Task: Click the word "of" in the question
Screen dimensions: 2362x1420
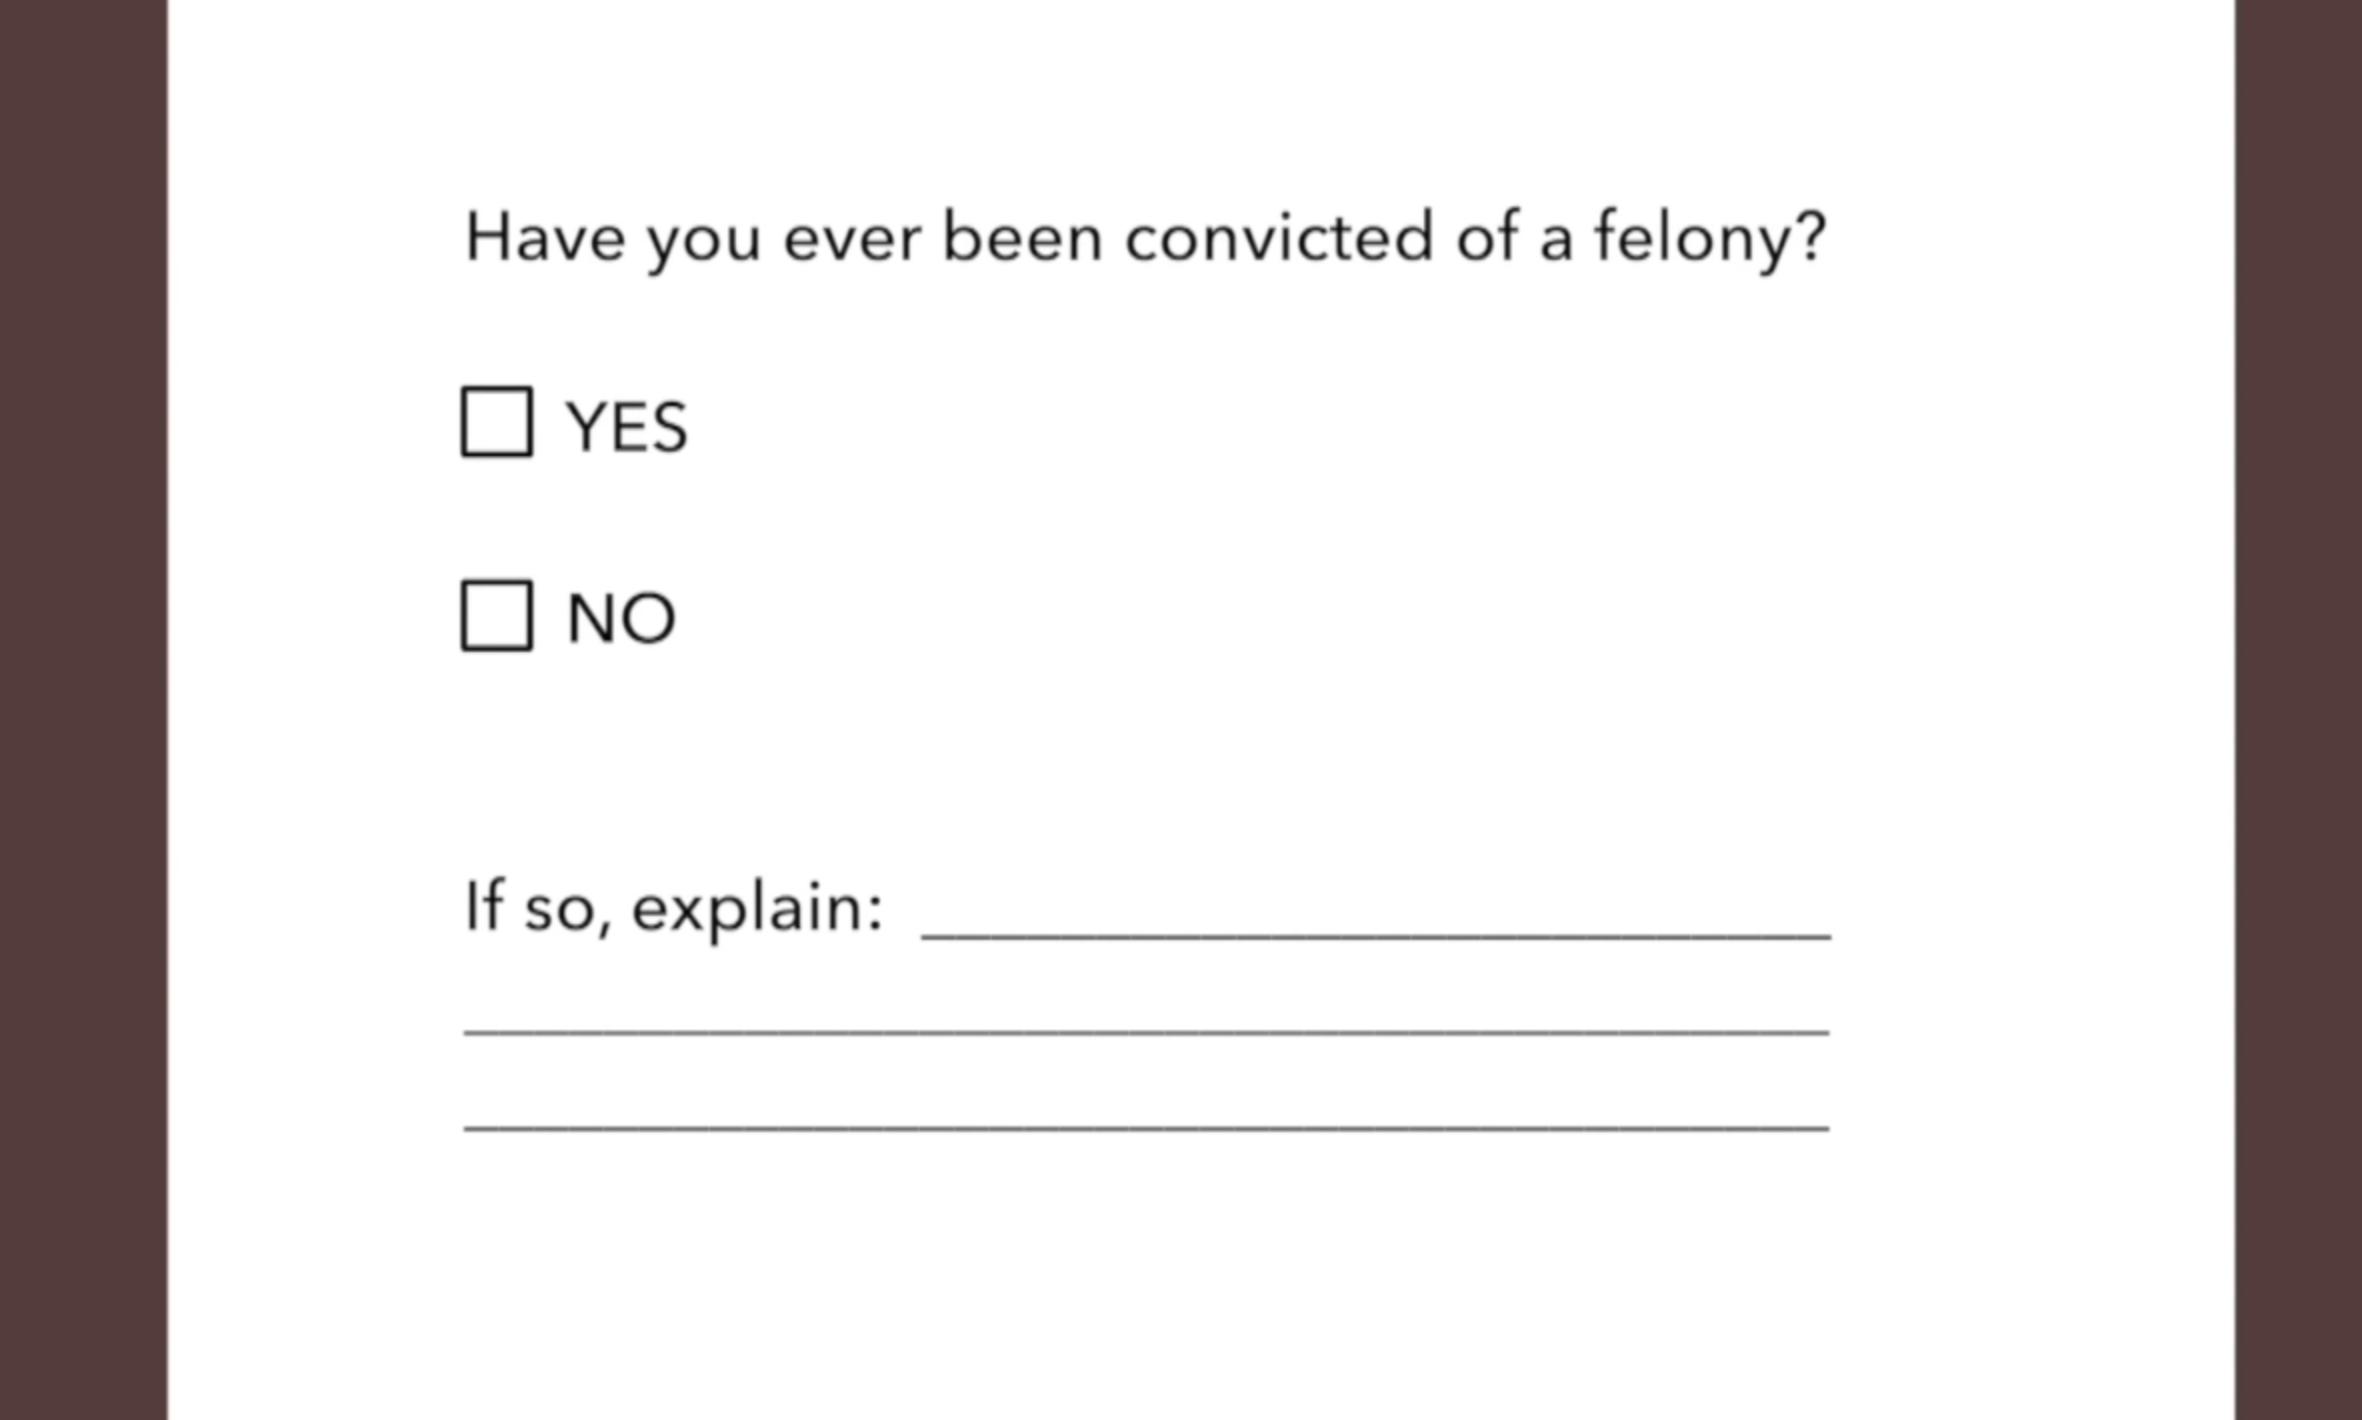Action: (x=1488, y=236)
